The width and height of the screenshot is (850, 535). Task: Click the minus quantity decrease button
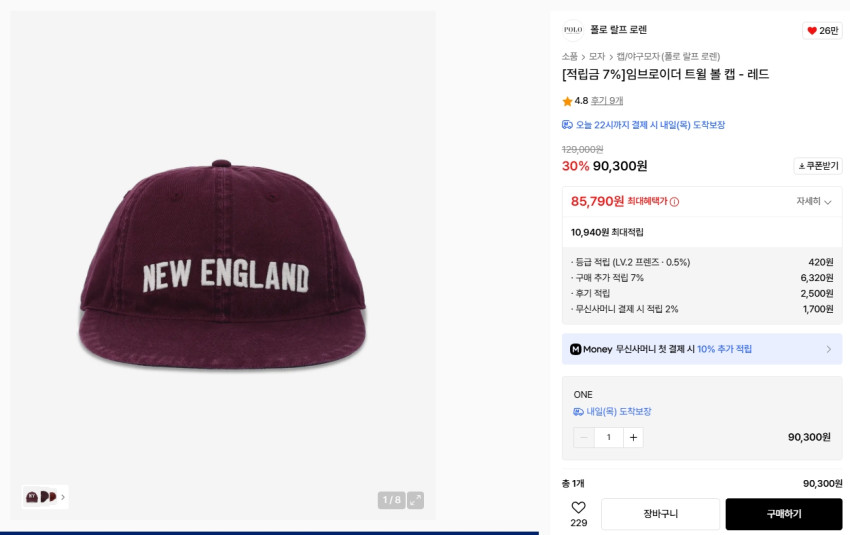click(584, 437)
